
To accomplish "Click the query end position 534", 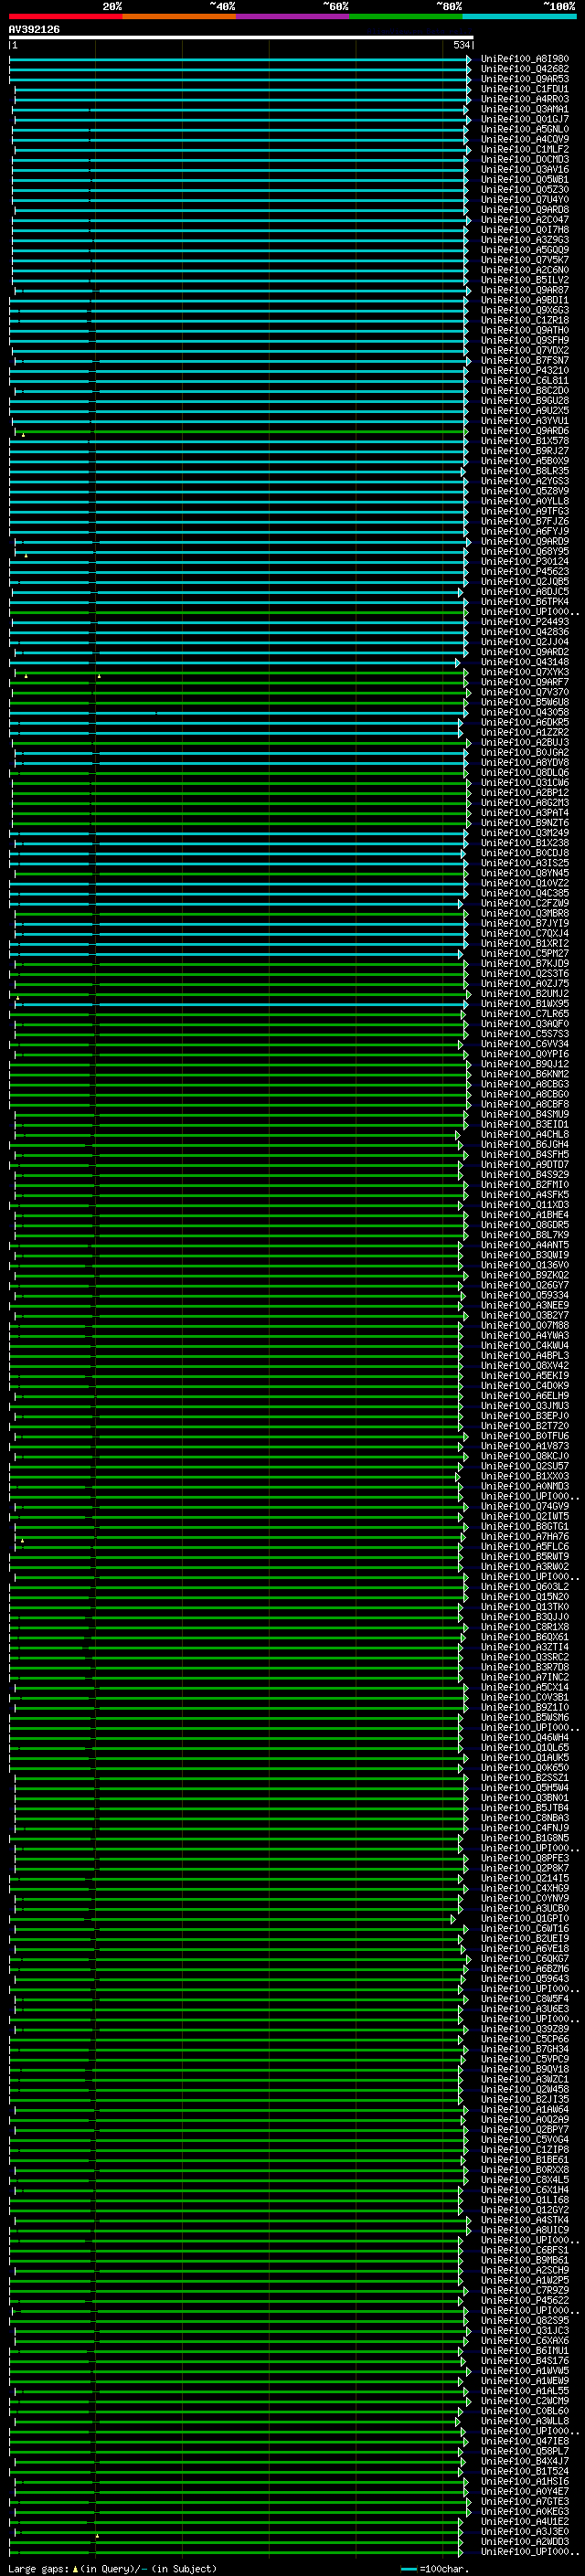I will pyautogui.click(x=462, y=45).
